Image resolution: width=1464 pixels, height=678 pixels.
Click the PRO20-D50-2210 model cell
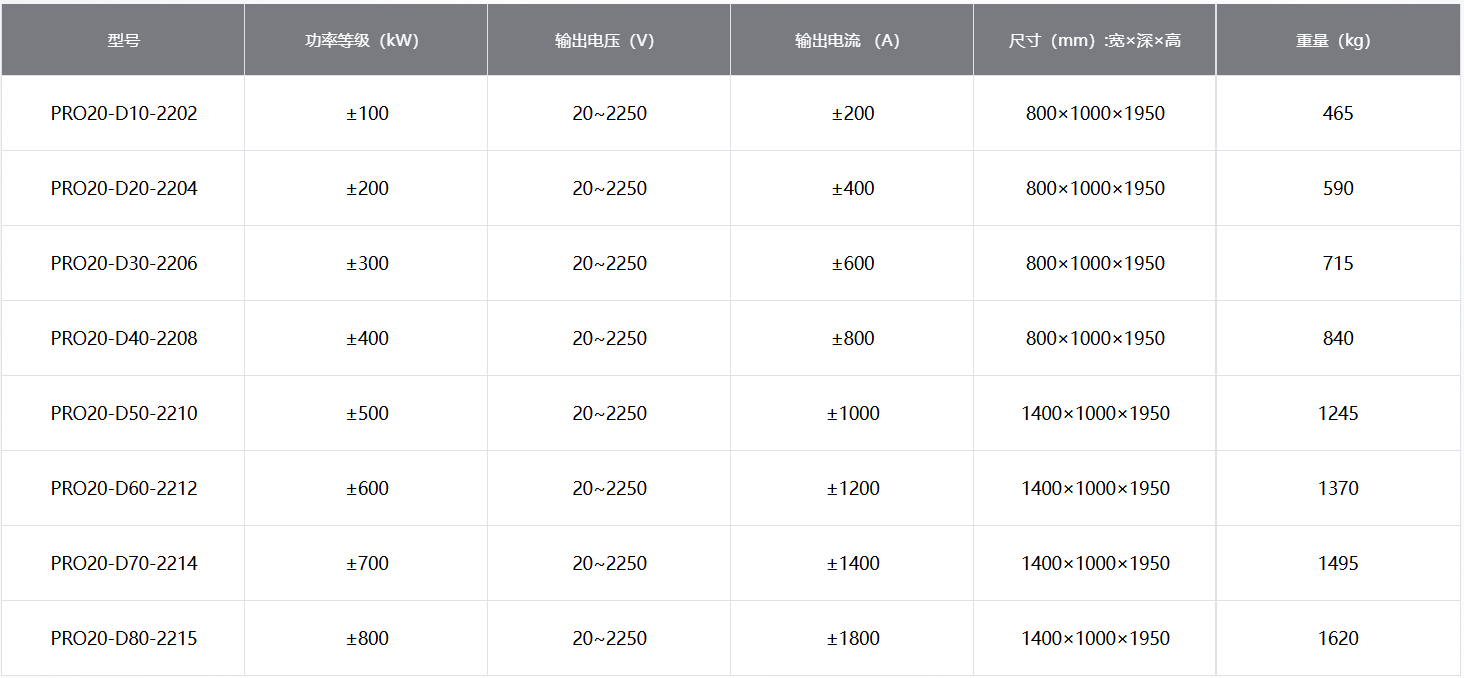[x=124, y=413]
